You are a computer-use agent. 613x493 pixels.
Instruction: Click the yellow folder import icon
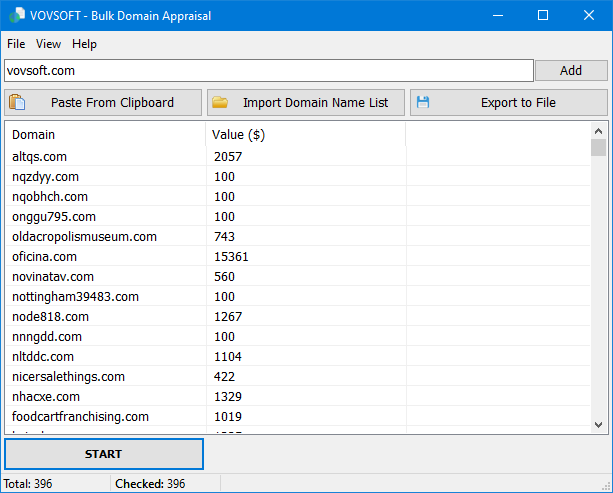[220, 102]
